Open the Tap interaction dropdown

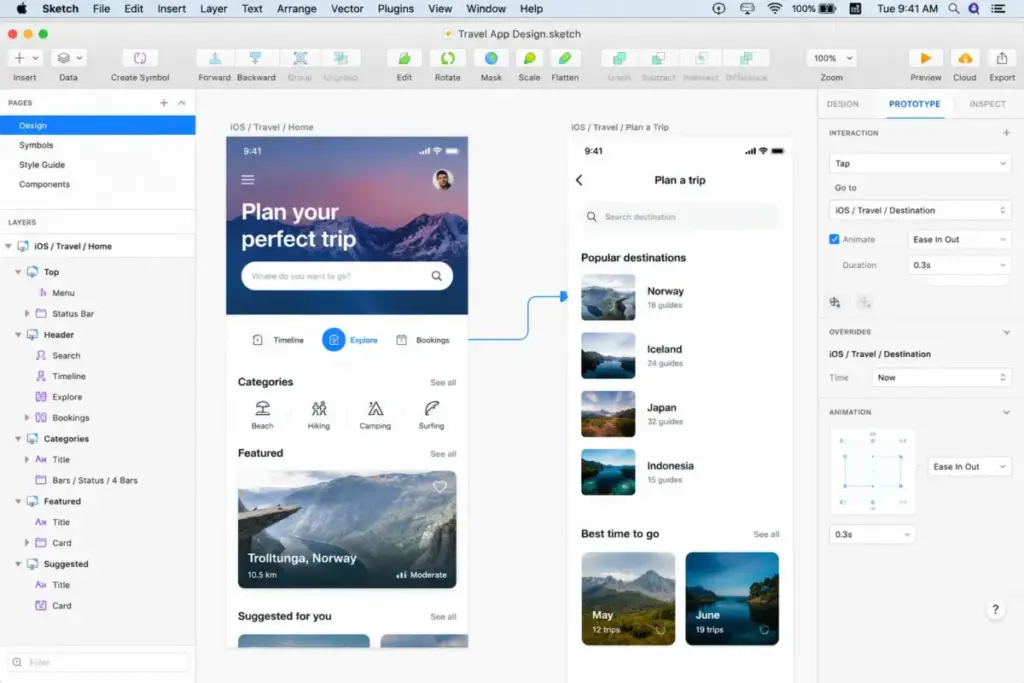coord(920,163)
